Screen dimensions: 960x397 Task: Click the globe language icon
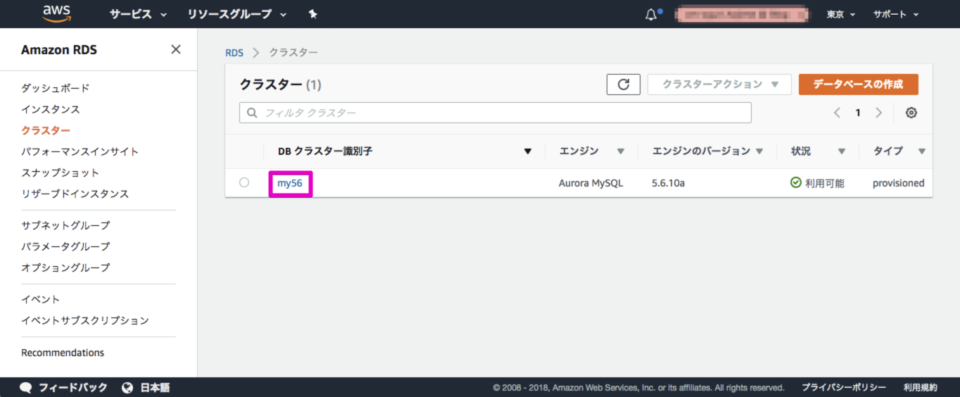127,387
